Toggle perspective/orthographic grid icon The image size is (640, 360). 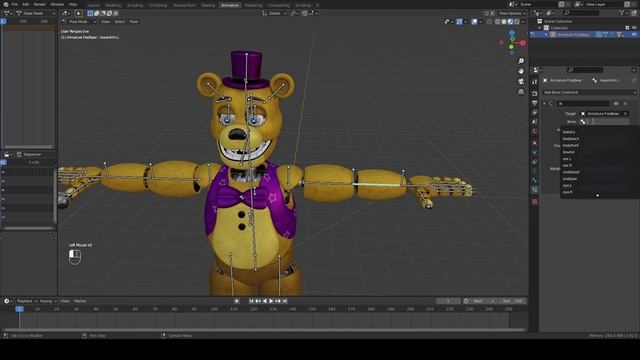[521, 91]
